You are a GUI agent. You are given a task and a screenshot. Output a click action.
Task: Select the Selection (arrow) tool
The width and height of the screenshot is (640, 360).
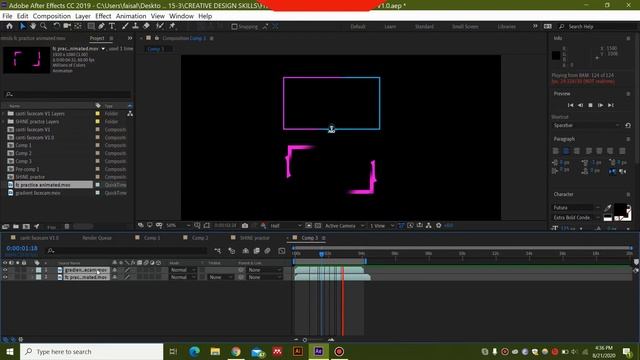(22, 26)
